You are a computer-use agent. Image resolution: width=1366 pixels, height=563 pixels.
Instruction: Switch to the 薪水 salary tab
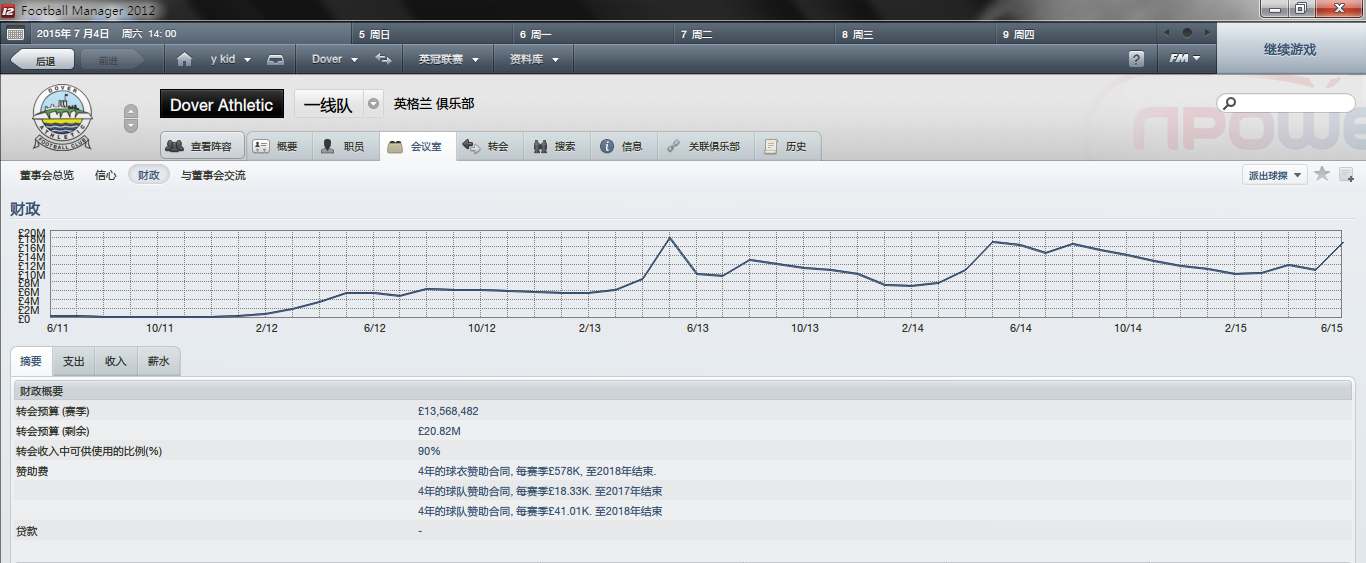coord(159,361)
